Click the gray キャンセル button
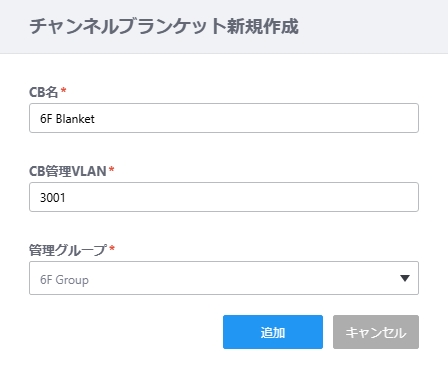 point(376,332)
